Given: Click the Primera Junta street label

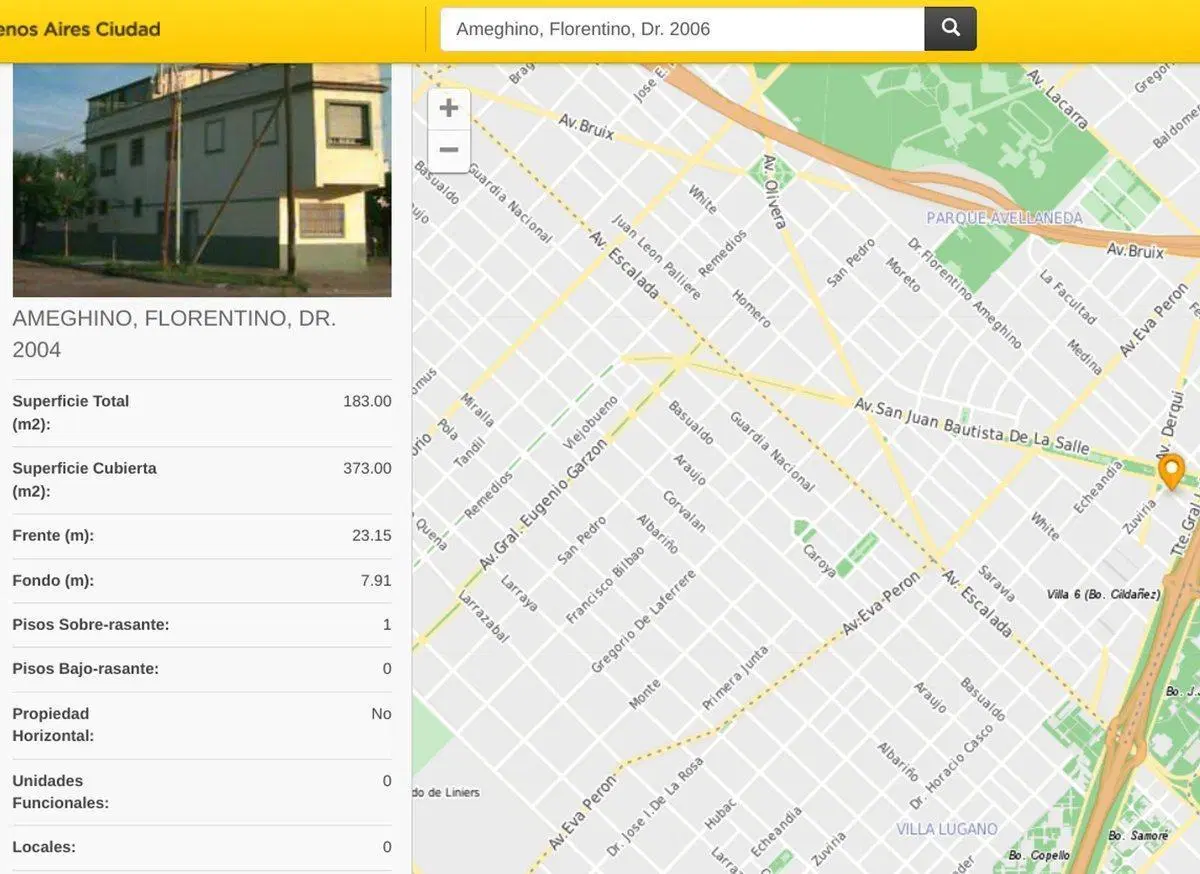Looking at the screenshot, I should pos(735,679).
